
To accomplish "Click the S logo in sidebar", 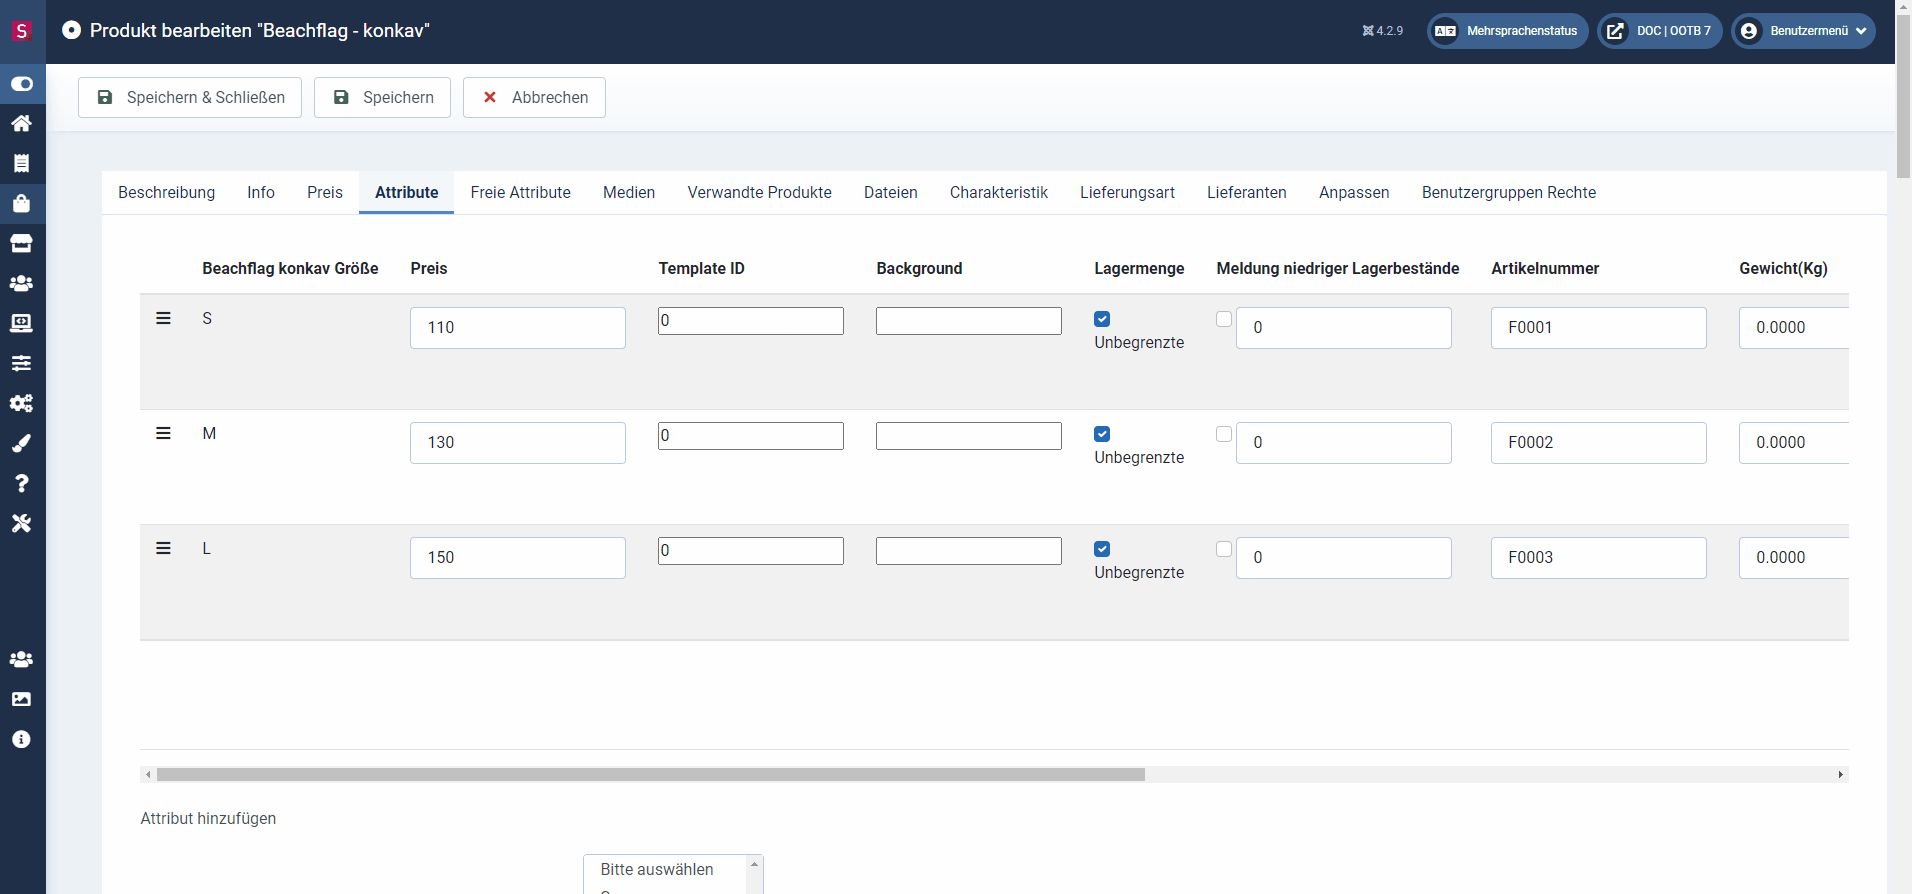I will click(21, 31).
